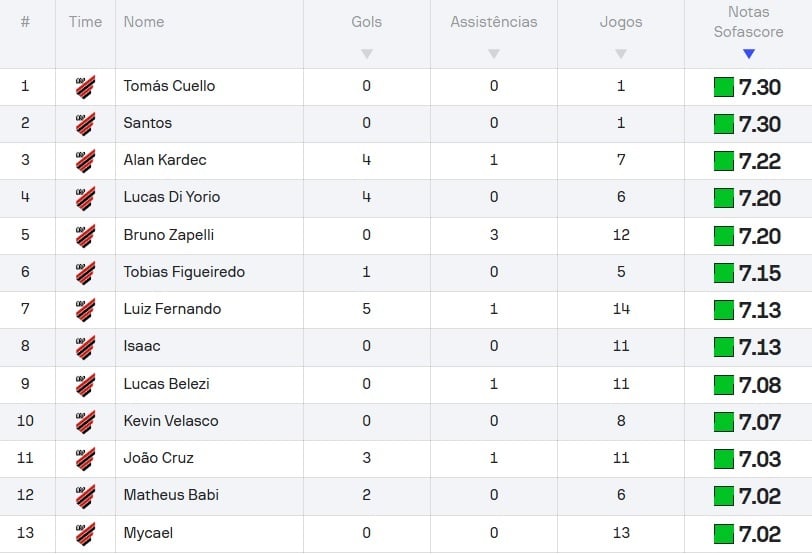Click the team crest in Bruno Zapelli's row

click(85, 236)
